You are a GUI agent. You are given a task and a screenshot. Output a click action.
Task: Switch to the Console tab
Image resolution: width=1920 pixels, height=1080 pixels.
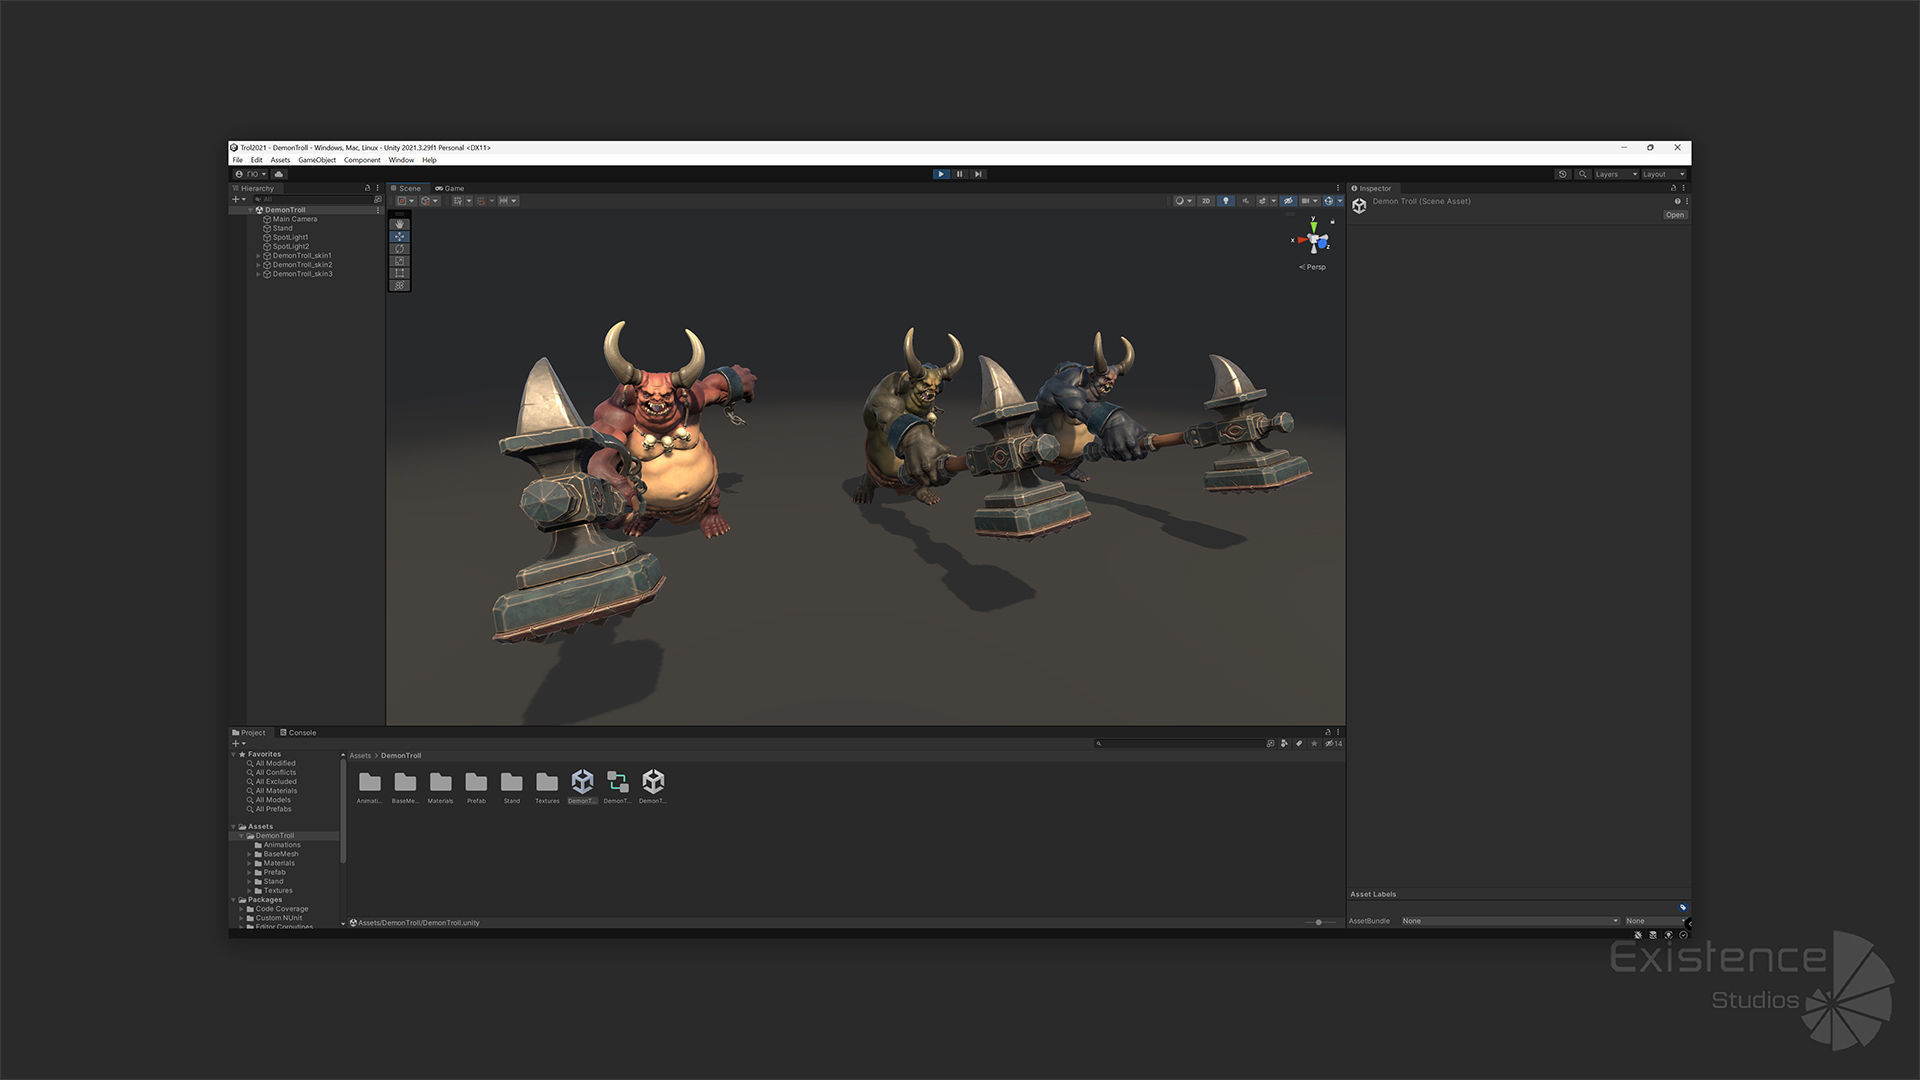point(298,732)
